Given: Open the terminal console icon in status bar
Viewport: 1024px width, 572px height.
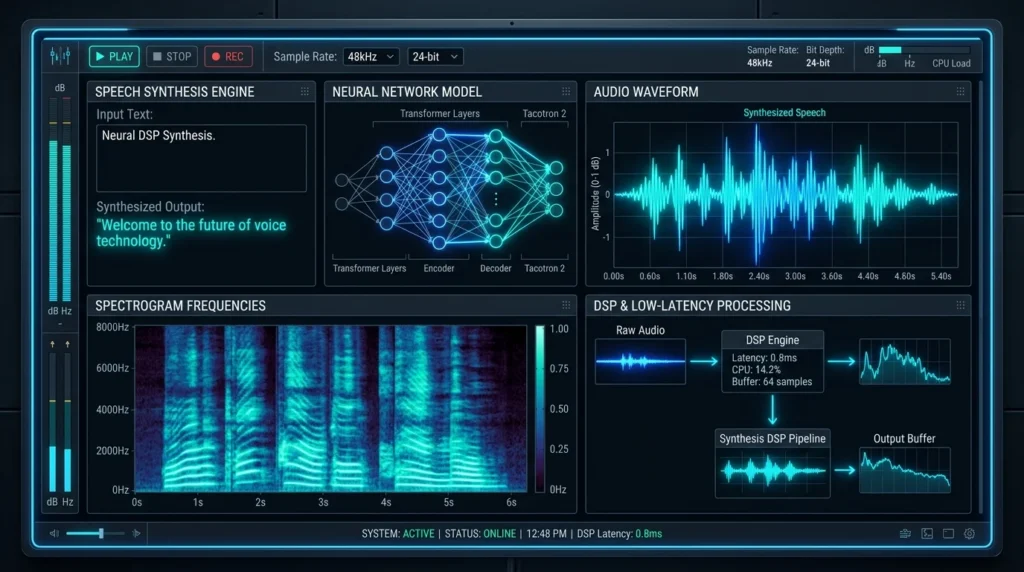Looking at the screenshot, I should pyautogui.click(x=927, y=533).
